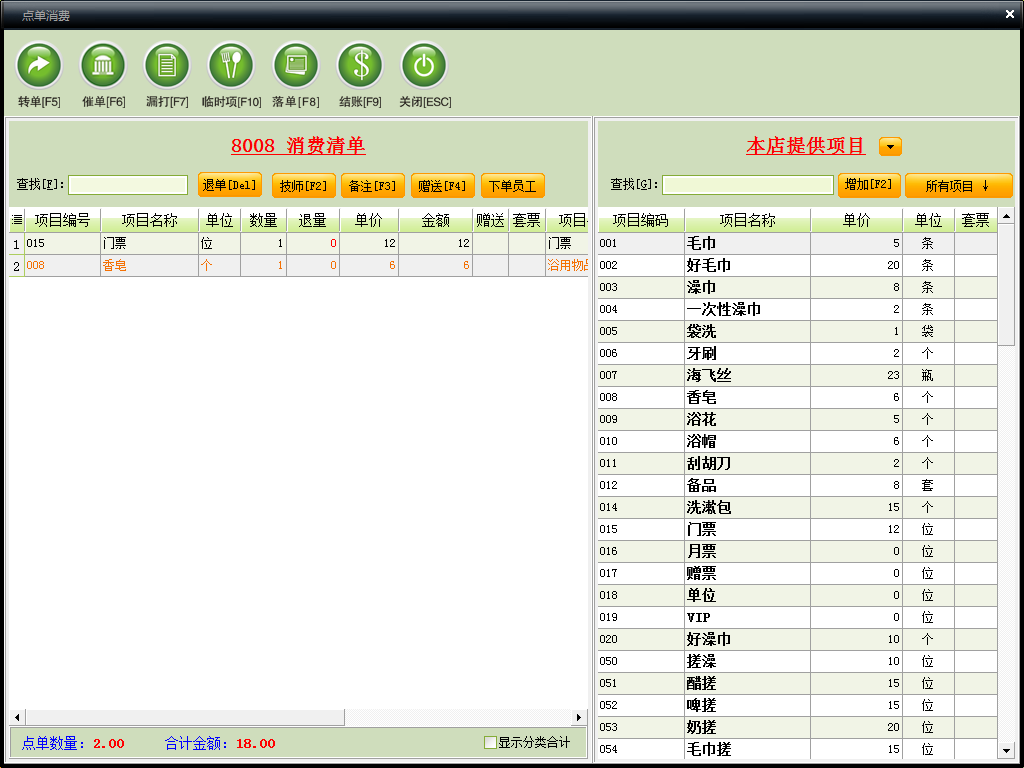Select item 052 啤搓

(797, 705)
